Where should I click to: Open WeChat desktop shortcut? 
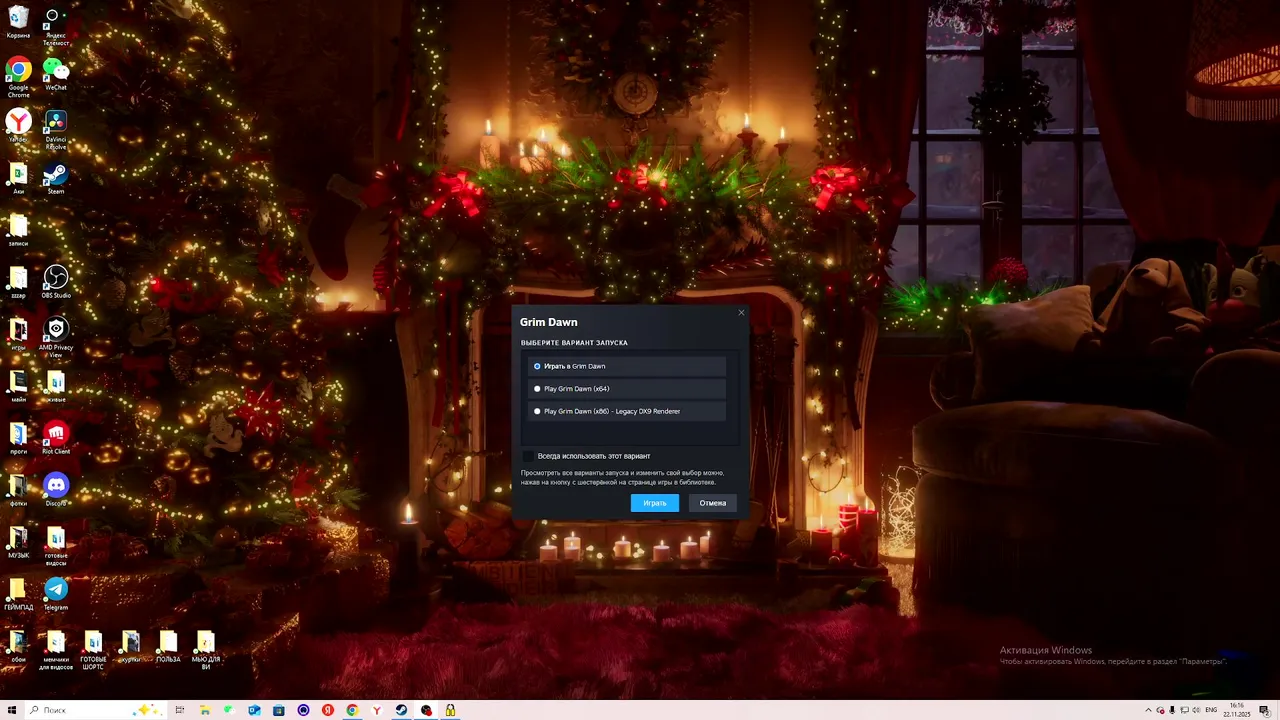(x=56, y=74)
